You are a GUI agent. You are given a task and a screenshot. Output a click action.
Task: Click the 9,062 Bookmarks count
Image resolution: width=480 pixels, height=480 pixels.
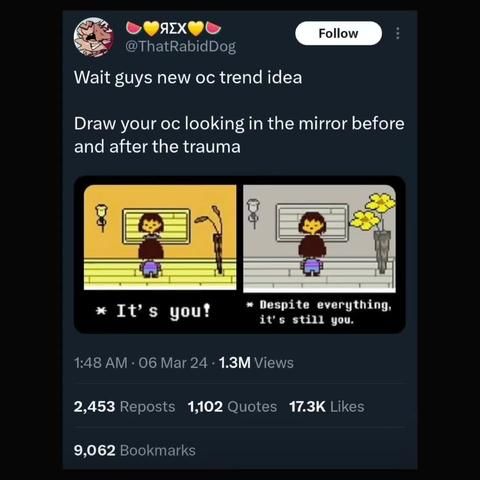(x=135, y=450)
